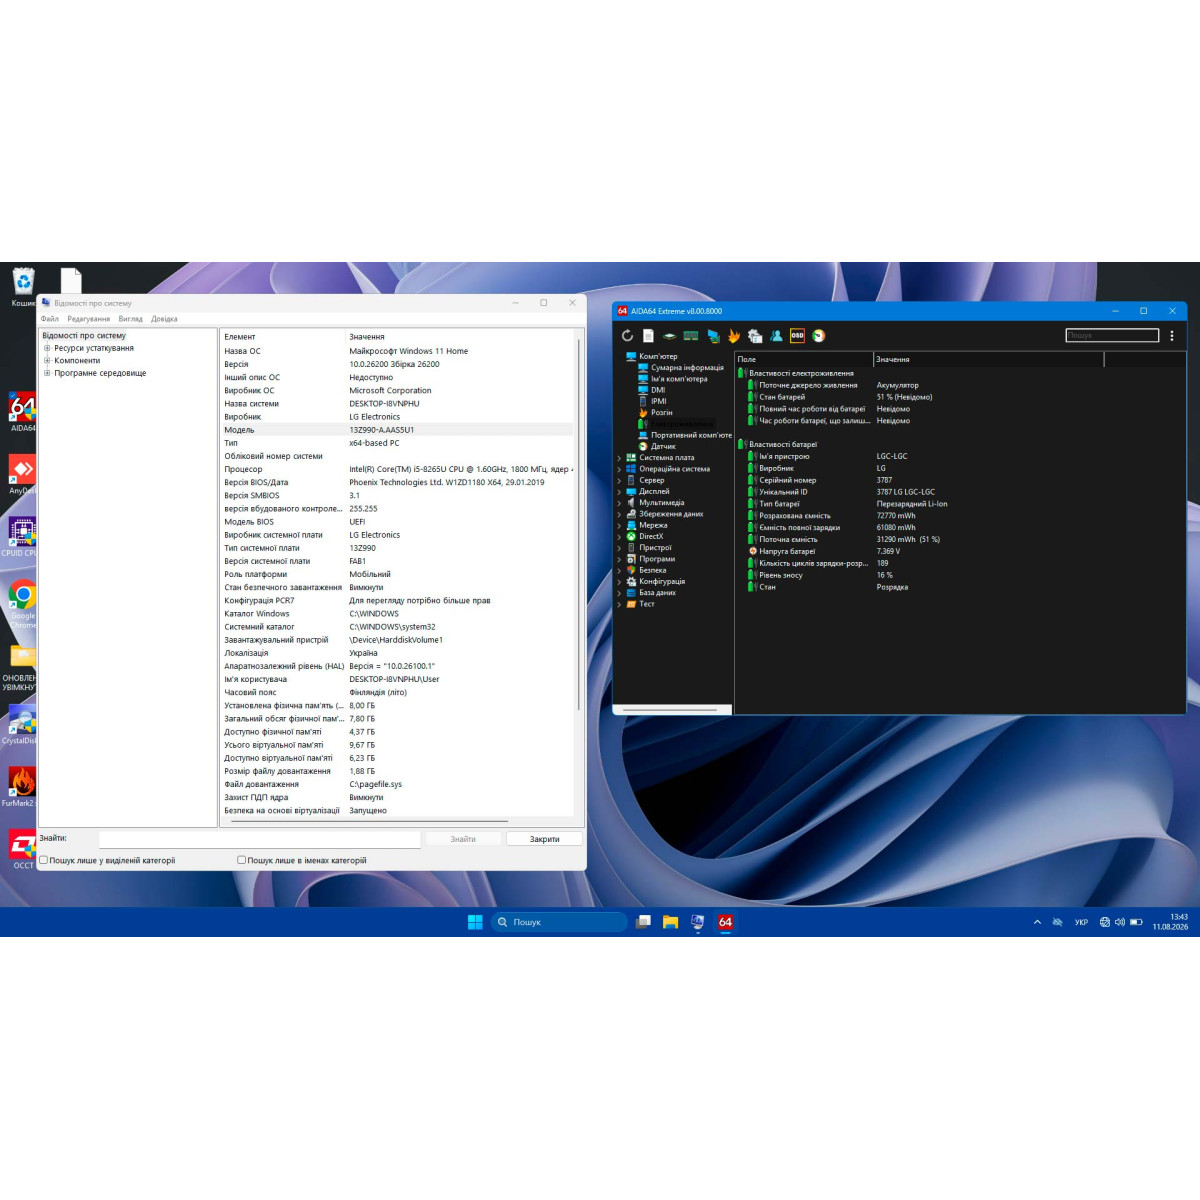Click the horizontal scrollbar under AIDA64 tree

coord(670,710)
